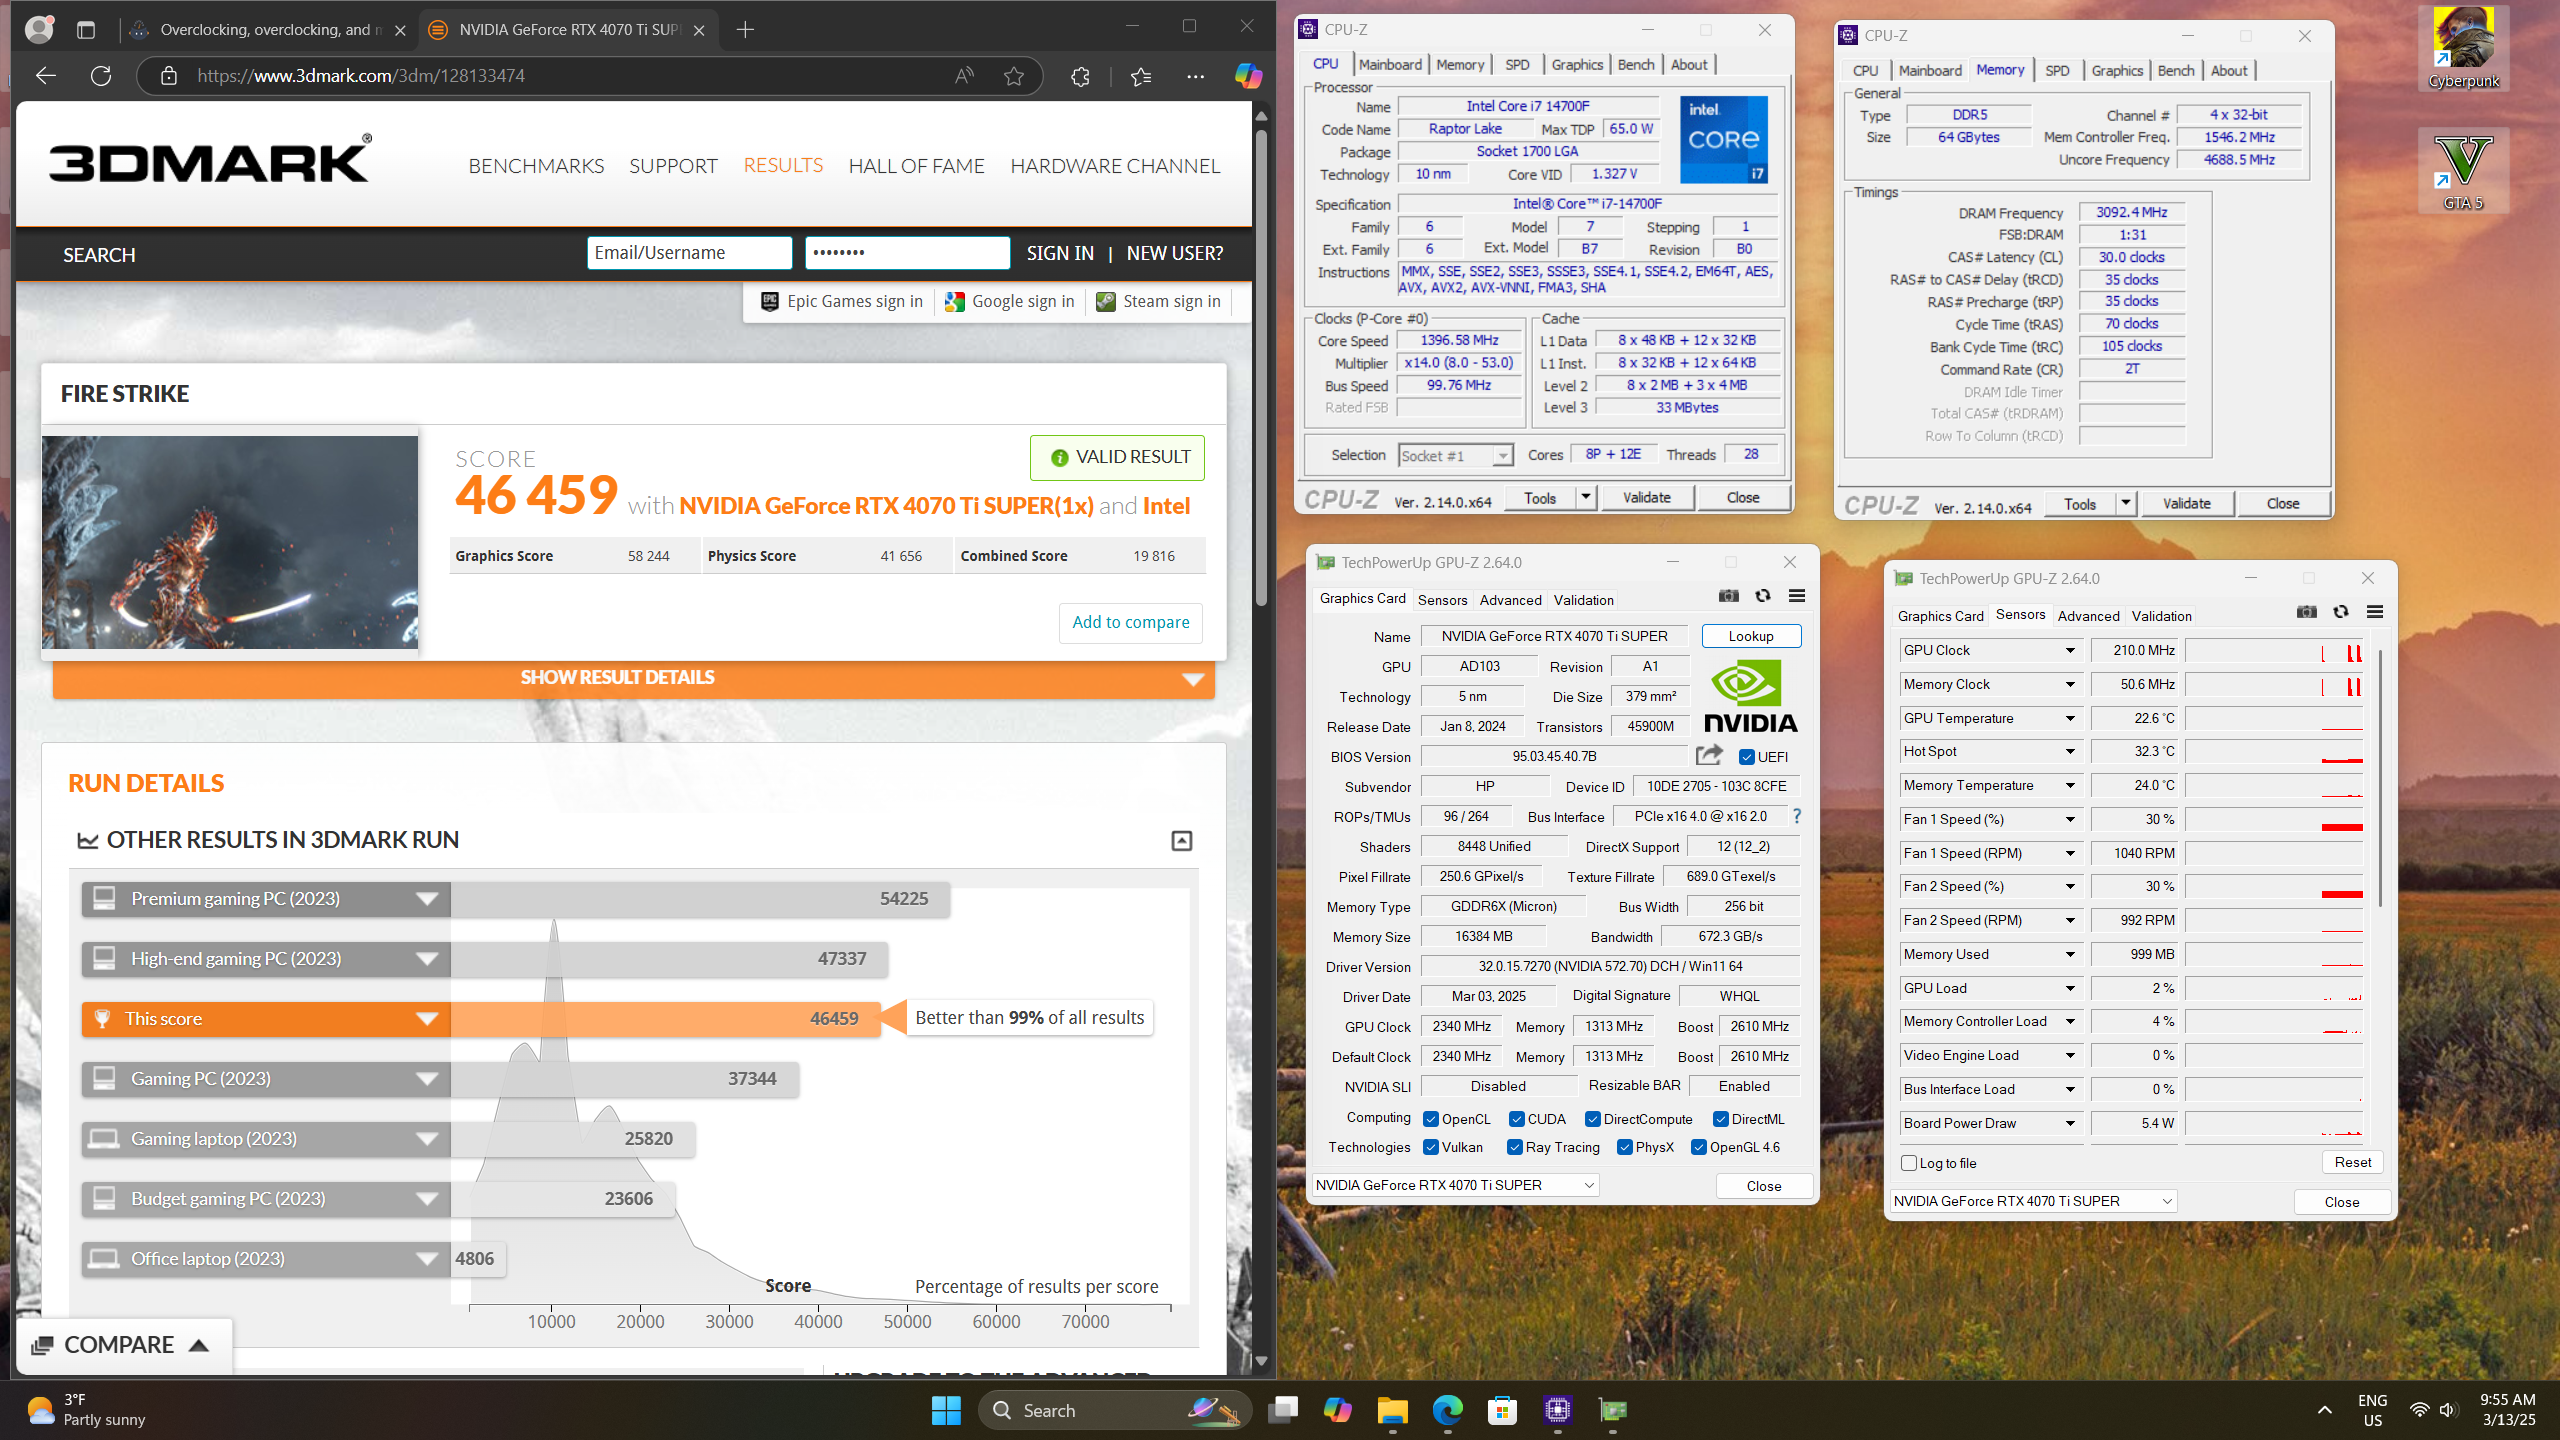Toggle CUDA checkbox in GPU-Z
The width and height of the screenshot is (2560, 1440).
1517,1119
